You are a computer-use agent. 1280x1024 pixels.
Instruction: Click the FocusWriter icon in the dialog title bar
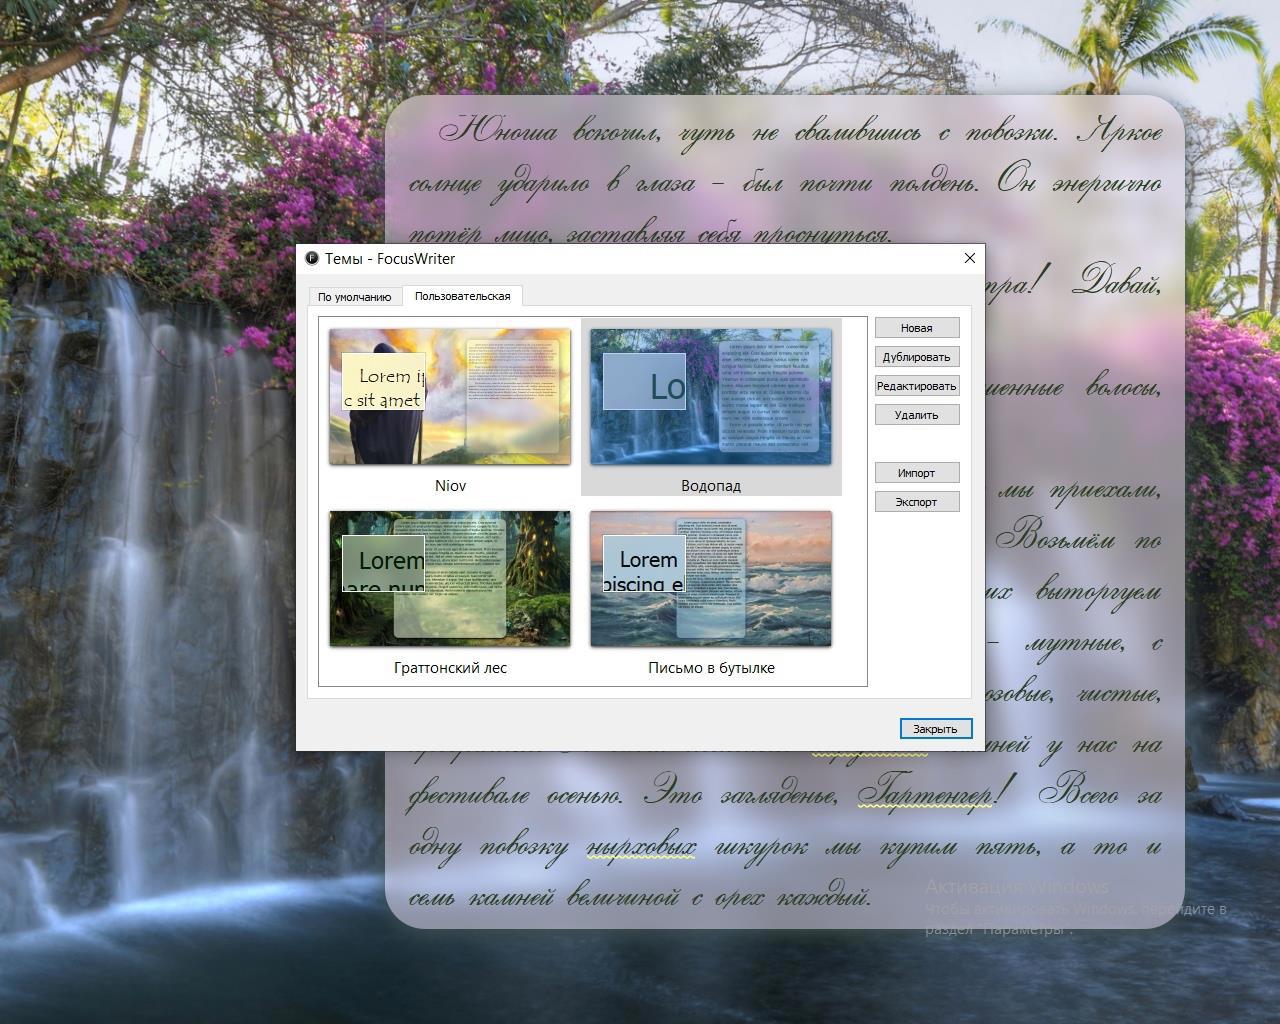(312, 258)
